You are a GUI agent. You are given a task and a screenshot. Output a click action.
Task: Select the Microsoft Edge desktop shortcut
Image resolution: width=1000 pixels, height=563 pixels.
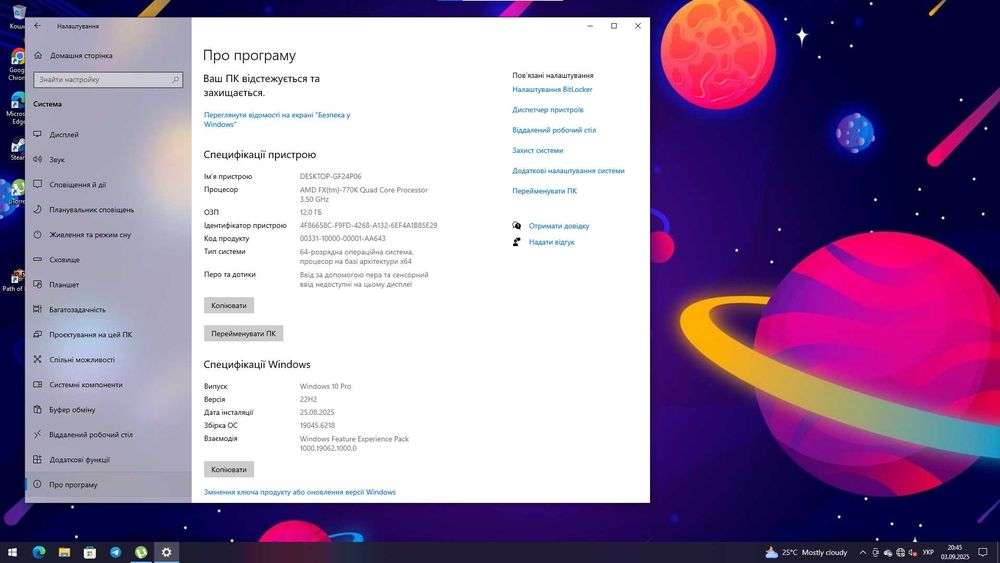tap(17, 108)
